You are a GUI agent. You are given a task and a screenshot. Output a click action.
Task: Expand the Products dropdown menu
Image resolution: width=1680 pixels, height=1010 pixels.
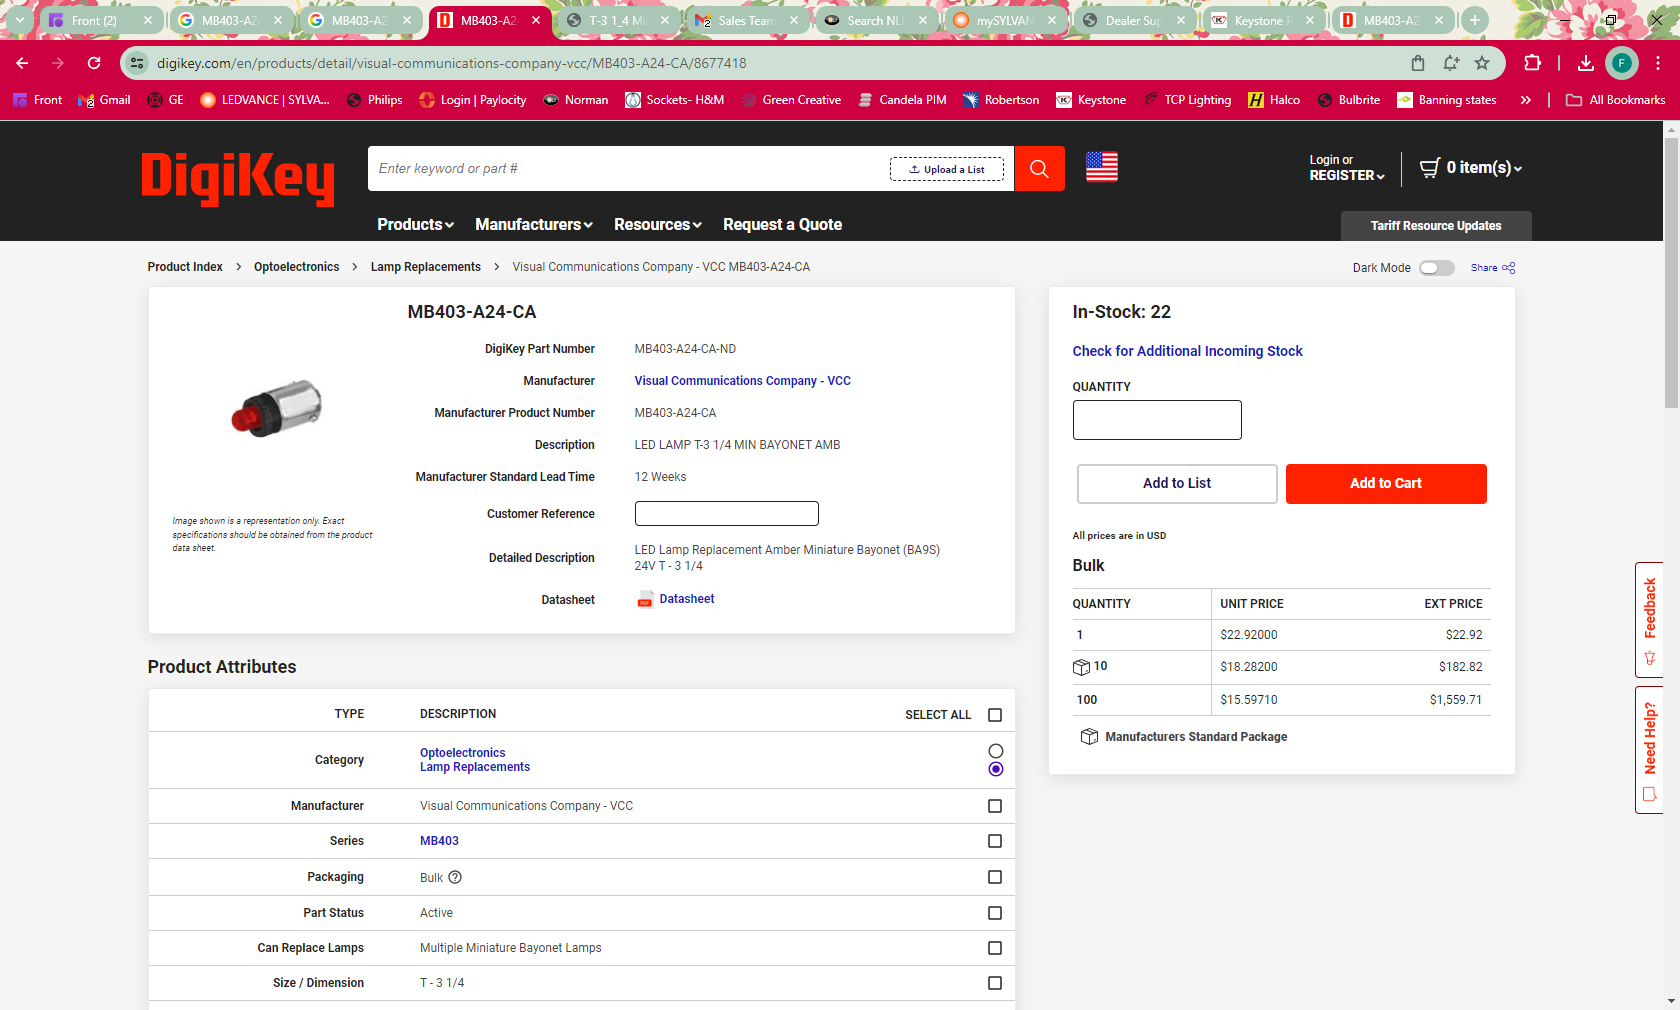point(415,225)
